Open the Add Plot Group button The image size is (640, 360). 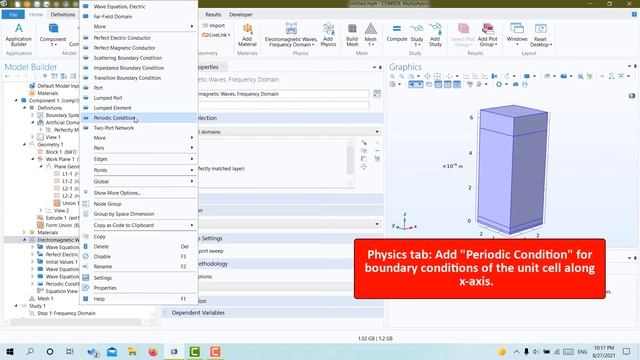[487, 34]
